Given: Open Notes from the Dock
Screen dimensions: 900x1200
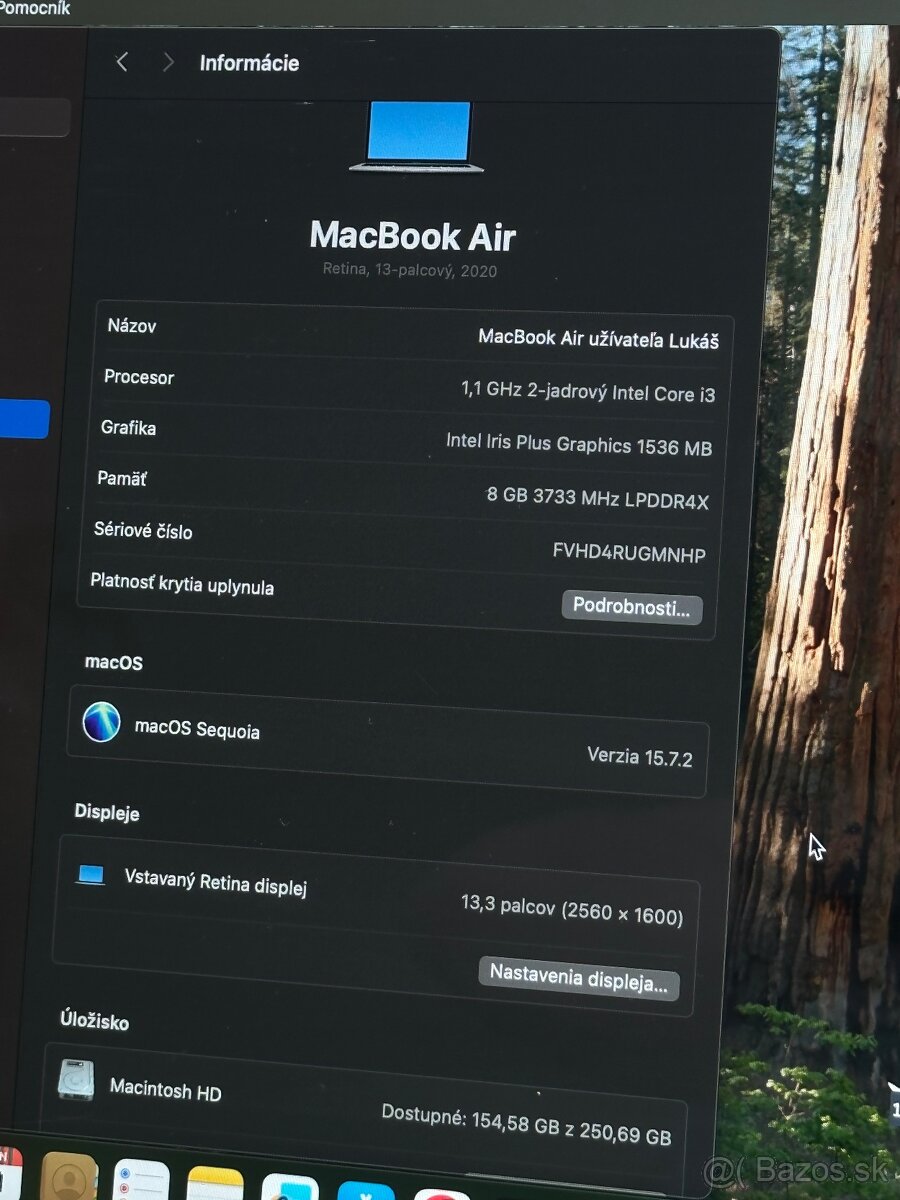Looking at the screenshot, I should (x=216, y=1184).
